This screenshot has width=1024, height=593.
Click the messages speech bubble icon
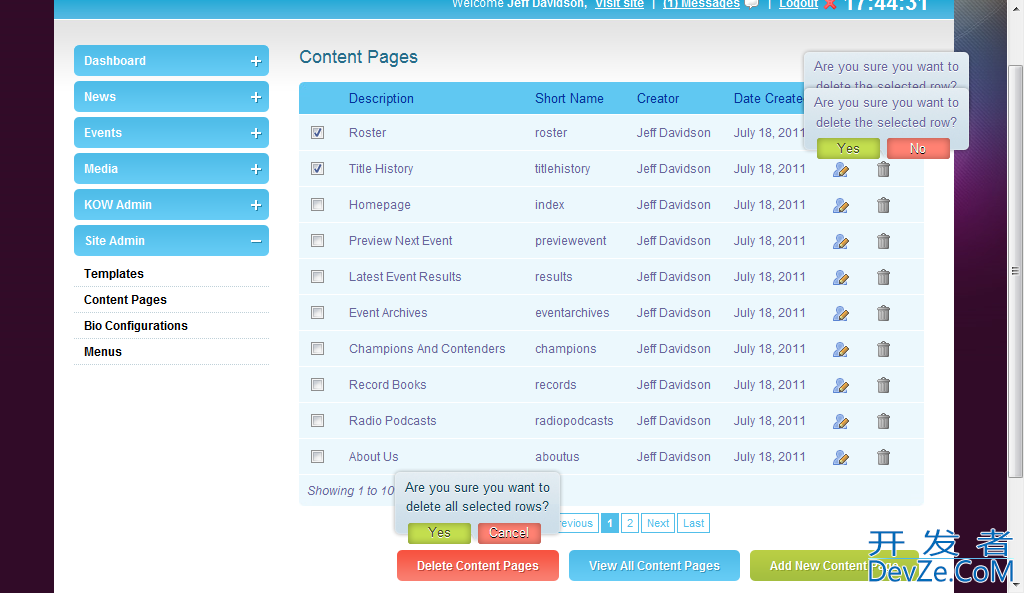click(752, 4)
